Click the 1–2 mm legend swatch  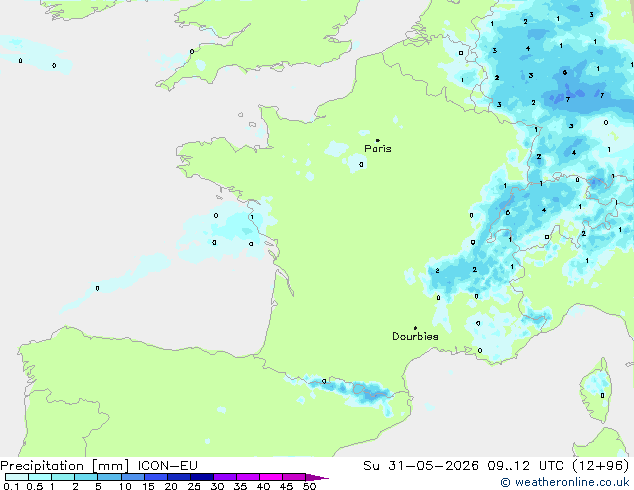click(x=63, y=477)
